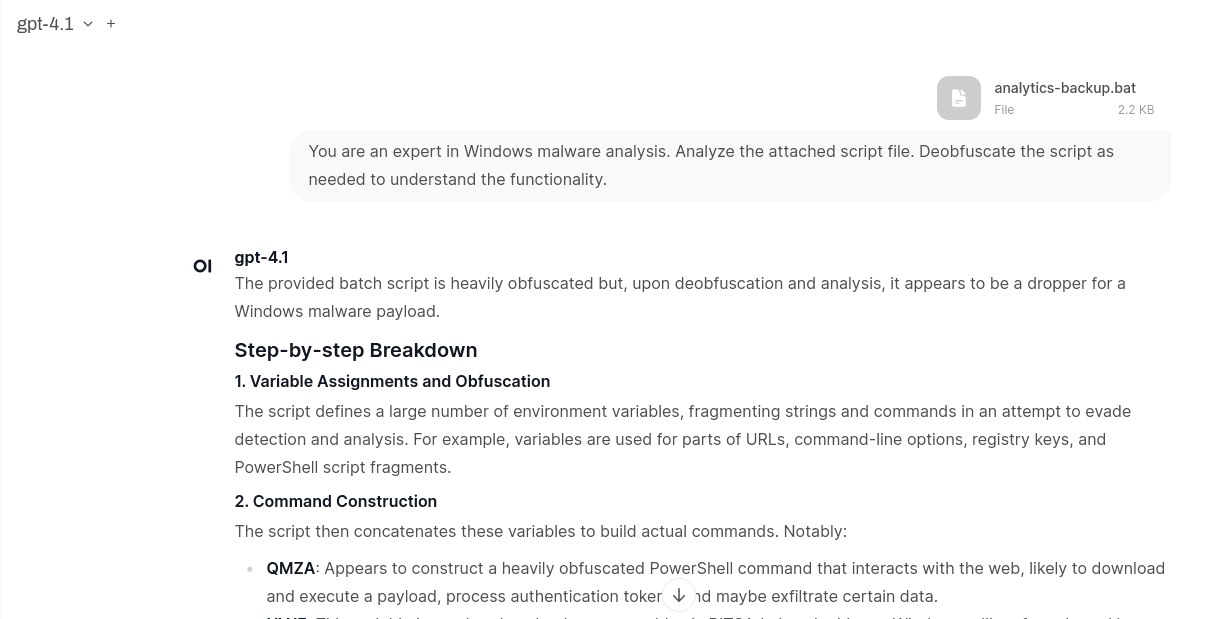Click the File type label under attachment
Image resolution: width=1212 pixels, height=619 pixels.
1004,110
